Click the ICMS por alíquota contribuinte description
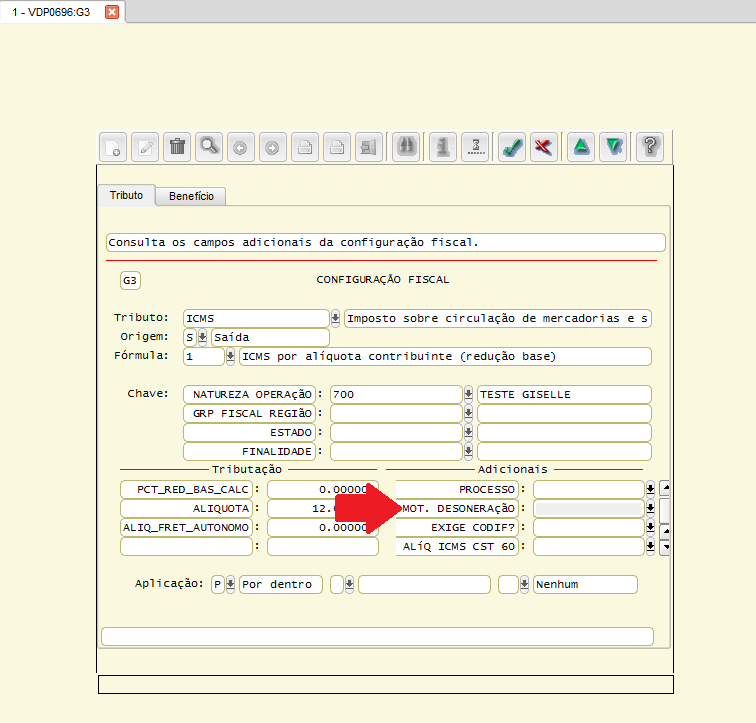Viewport: 756px width, 723px height. (x=445, y=357)
